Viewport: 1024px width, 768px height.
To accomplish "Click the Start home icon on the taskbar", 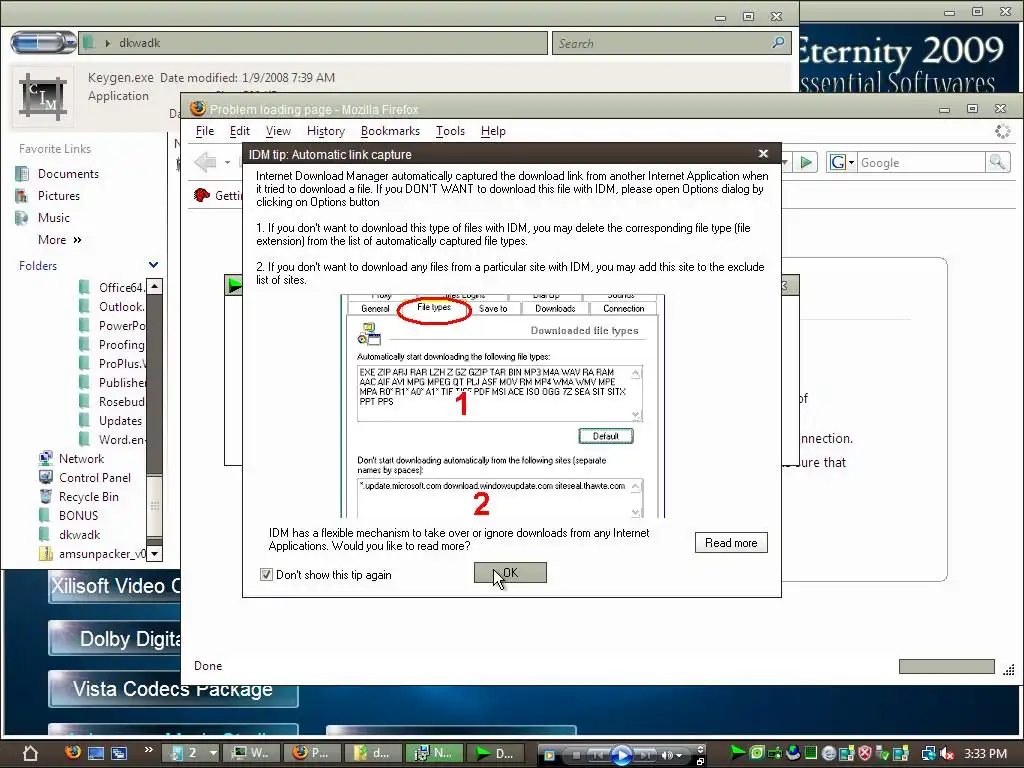I will 30,753.
